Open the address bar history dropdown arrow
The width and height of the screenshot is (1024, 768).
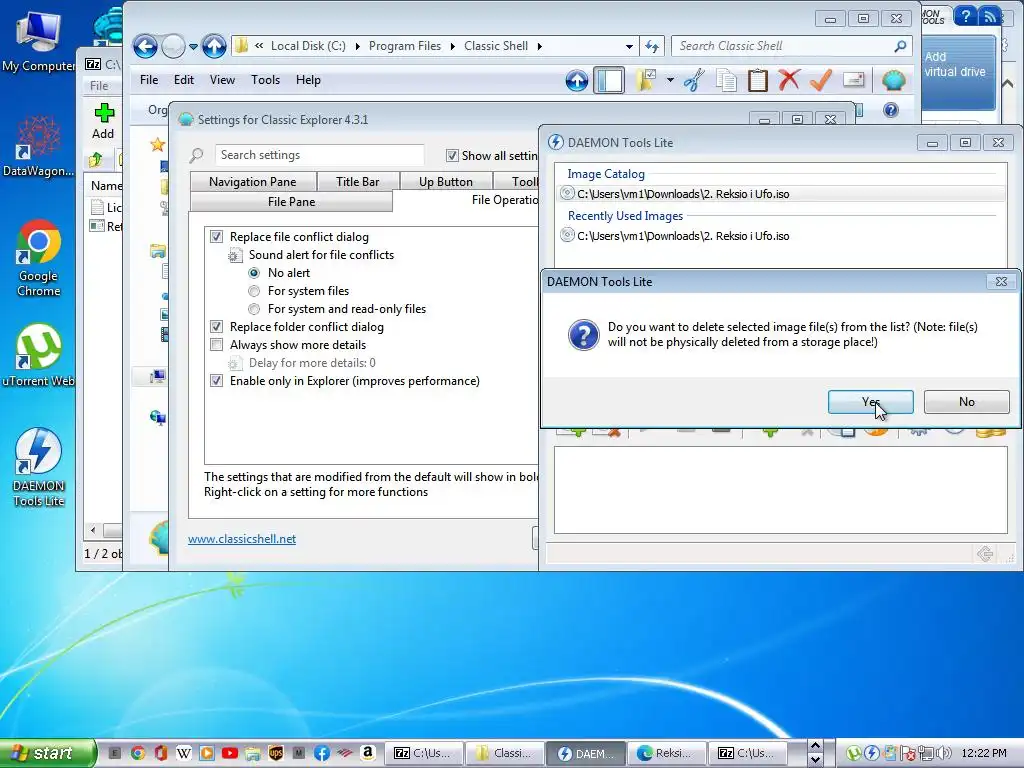point(629,46)
